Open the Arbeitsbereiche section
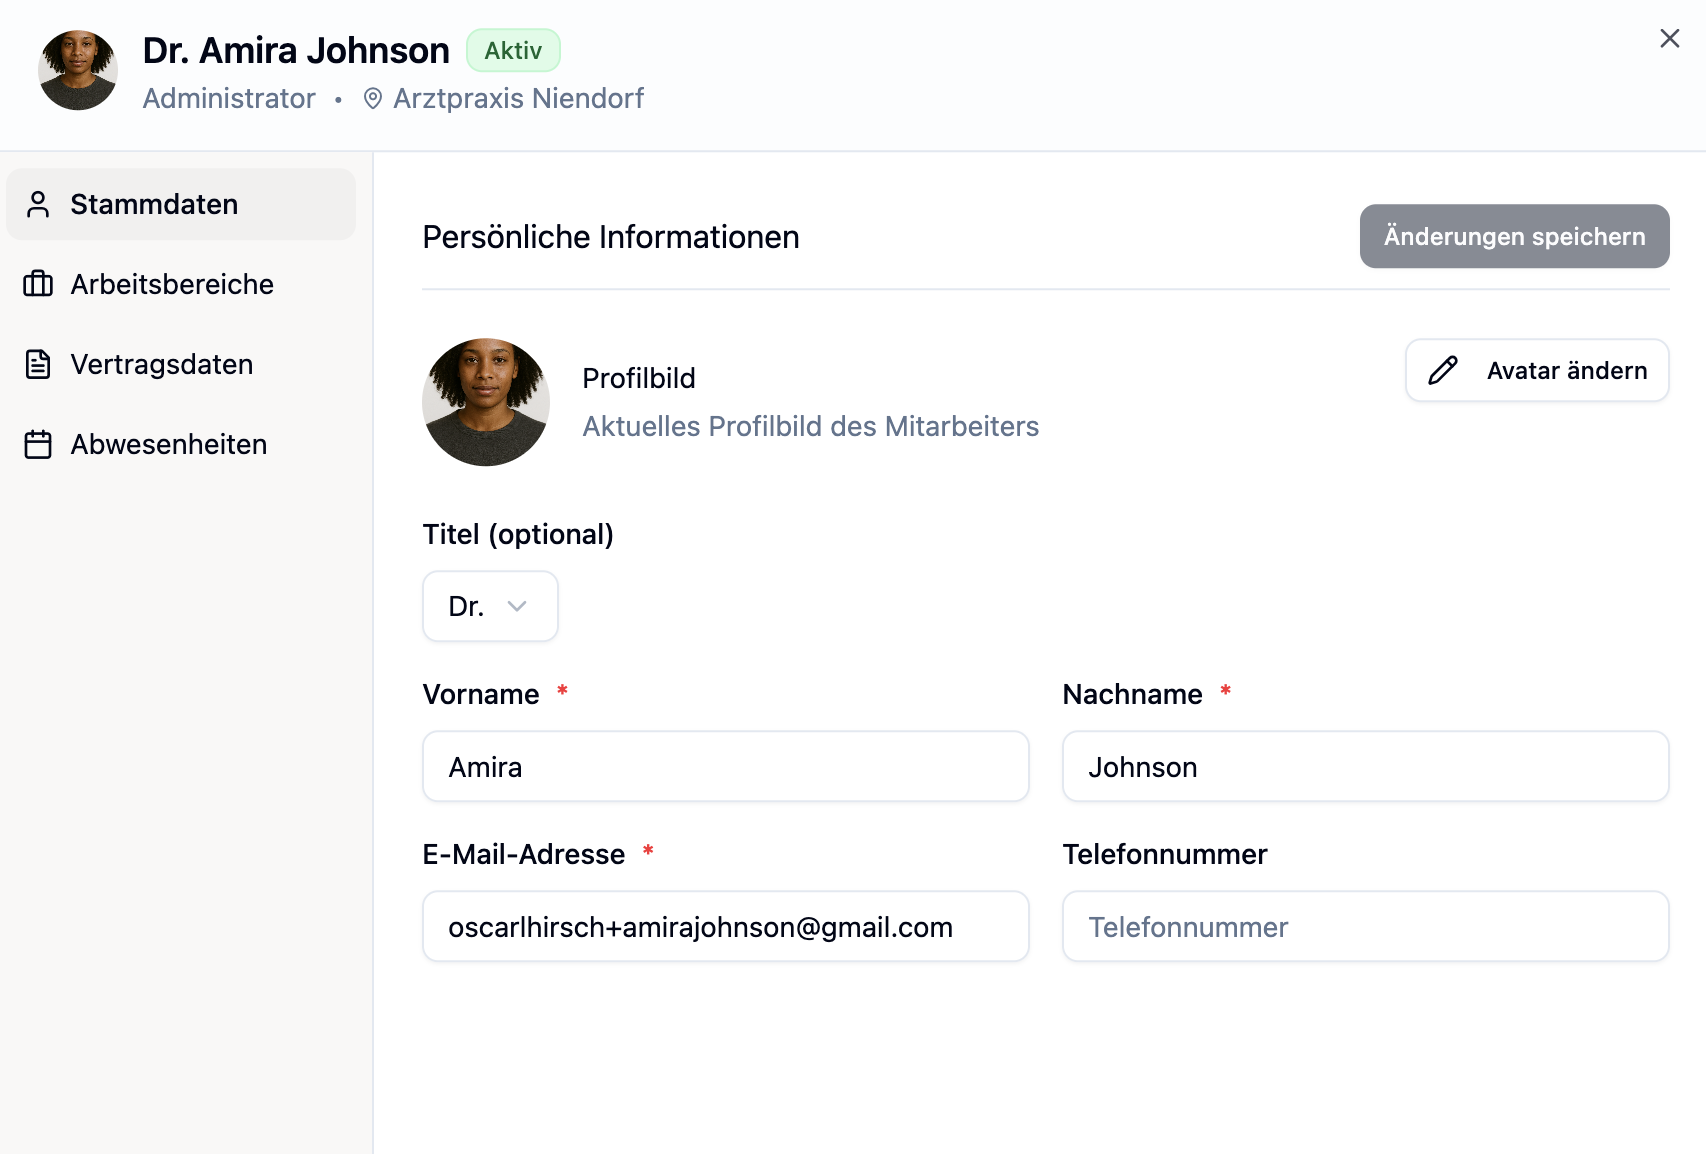This screenshot has height=1154, width=1706. click(172, 284)
